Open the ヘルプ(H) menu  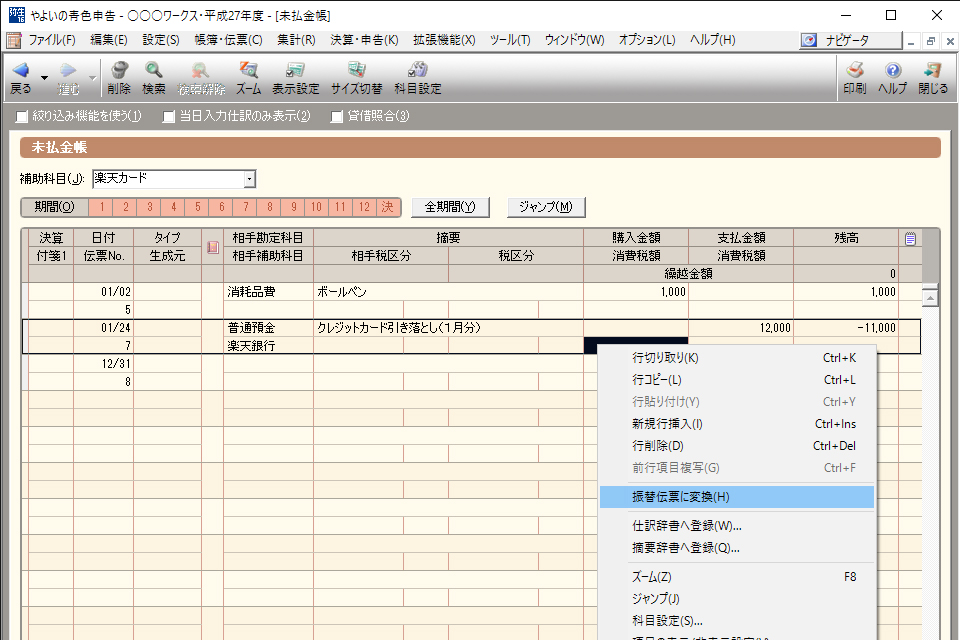(713, 40)
